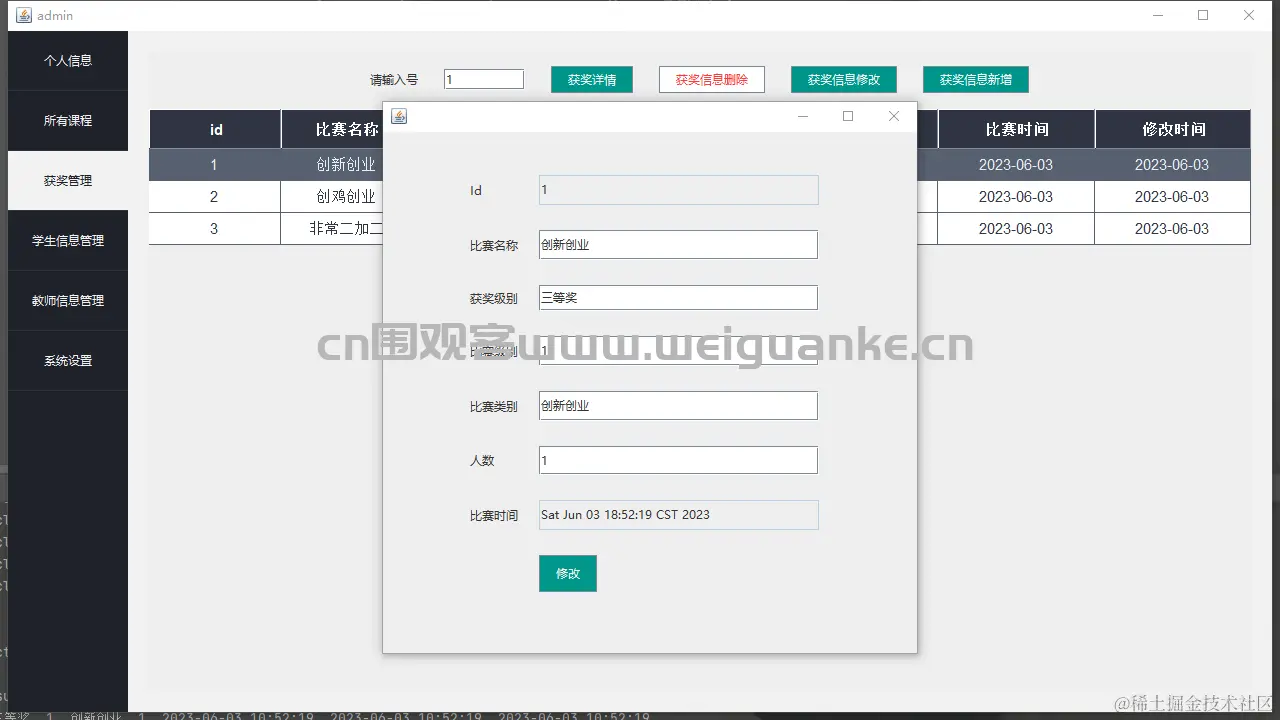This screenshot has height=720, width=1280.
Task: Click row 2's 比赛时间 date cell
Action: (x=1016, y=197)
